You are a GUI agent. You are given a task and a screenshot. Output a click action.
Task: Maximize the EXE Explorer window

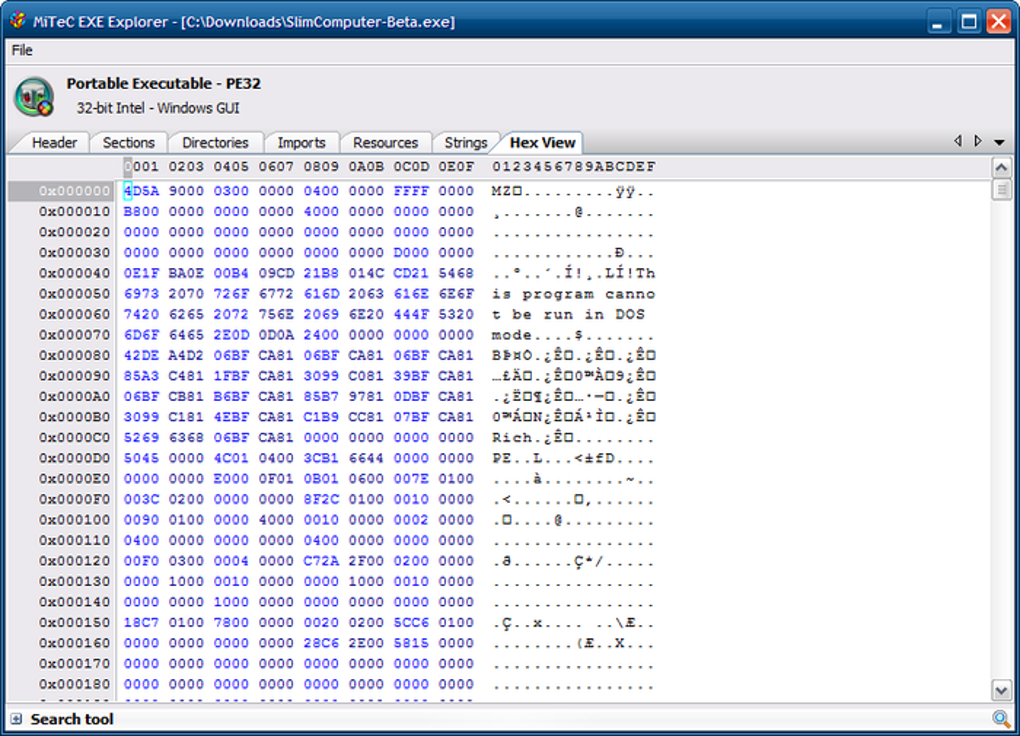point(969,21)
